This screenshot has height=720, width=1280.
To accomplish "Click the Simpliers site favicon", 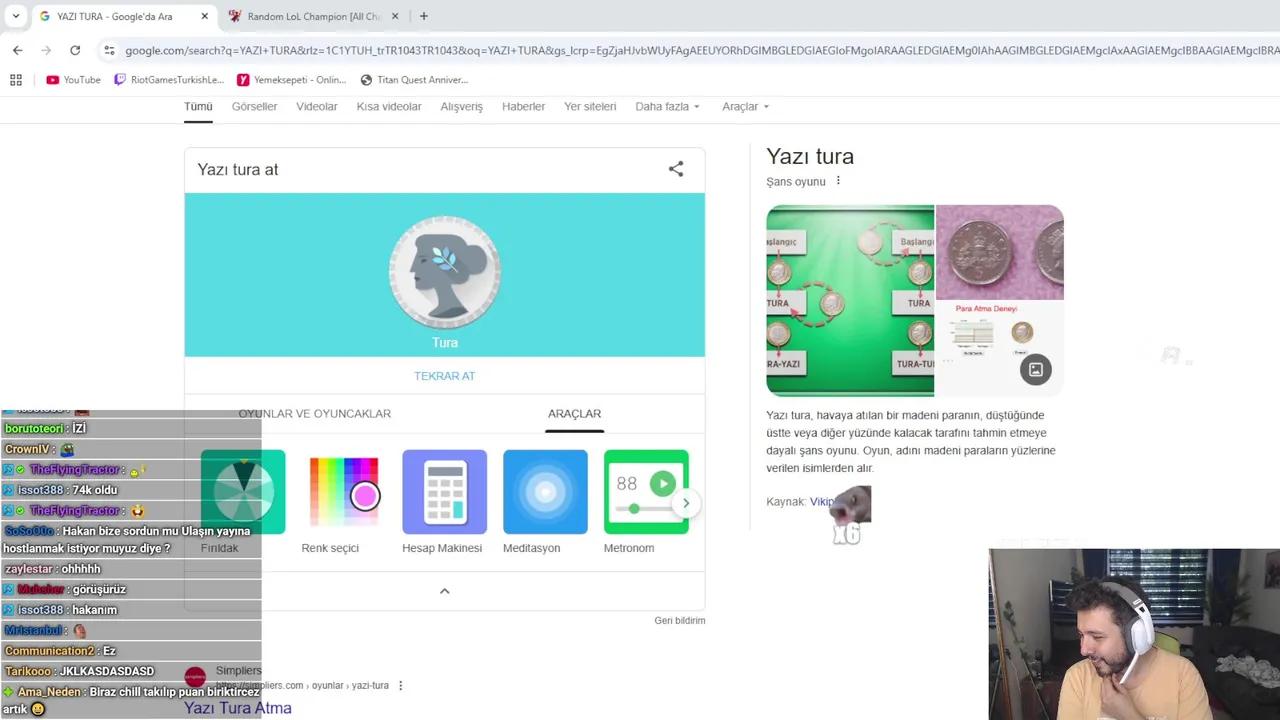I will coord(195,677).
